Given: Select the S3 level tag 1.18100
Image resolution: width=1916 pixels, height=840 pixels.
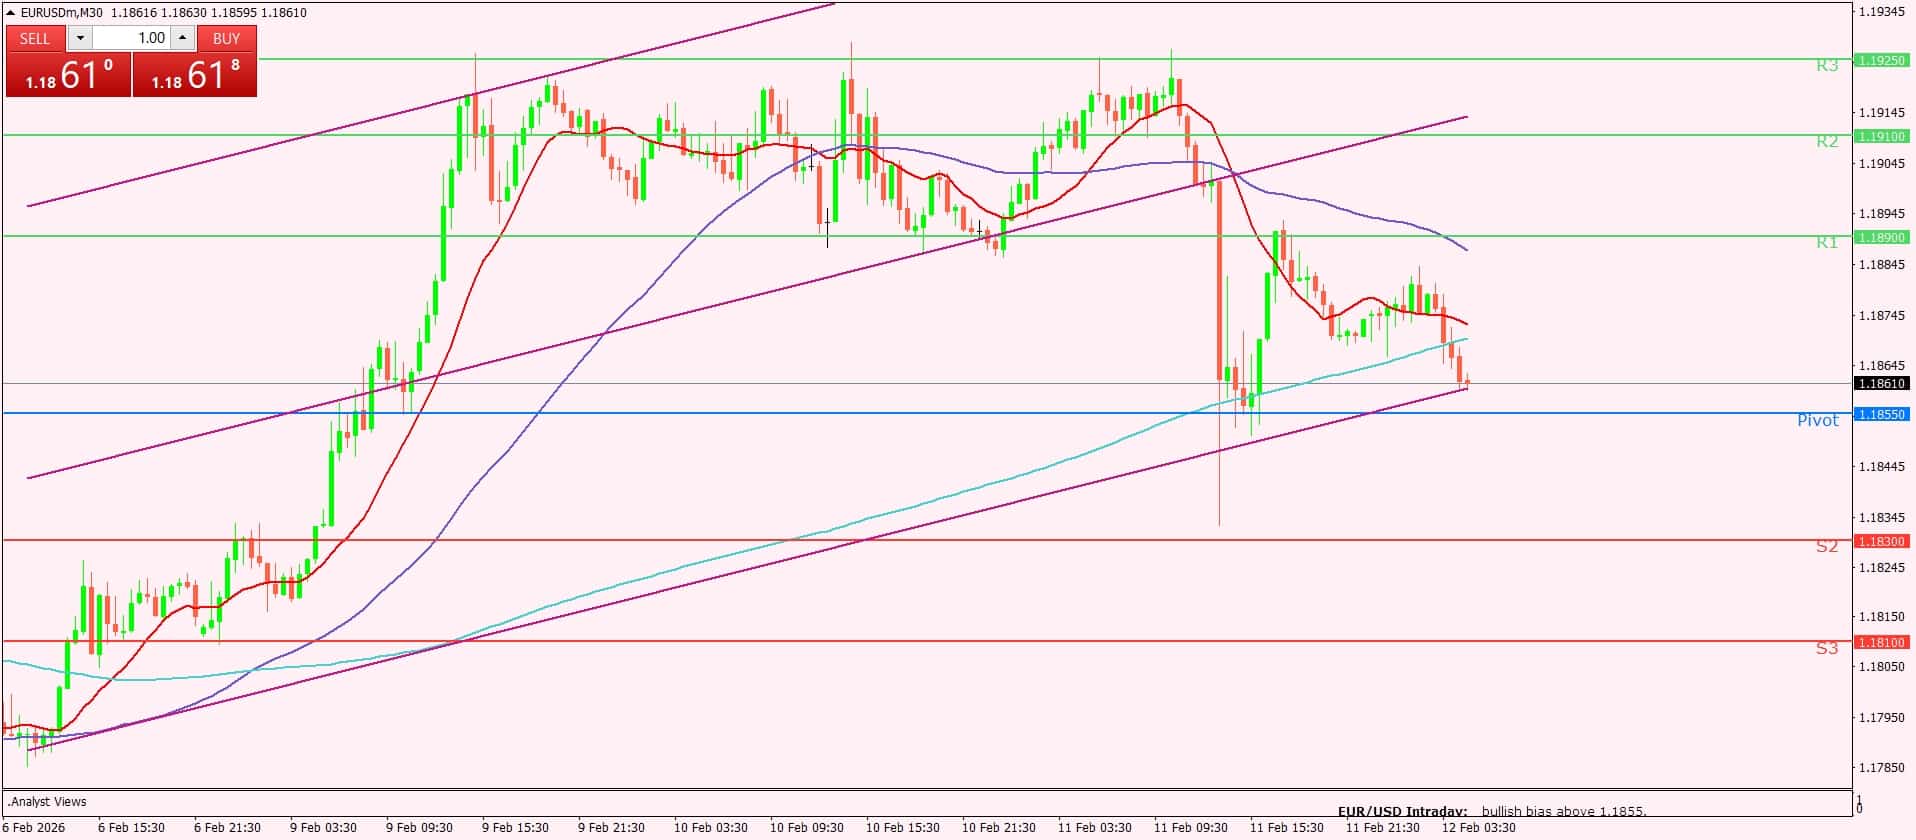Looking at the screenshot, I should (x=1881, y=642).
